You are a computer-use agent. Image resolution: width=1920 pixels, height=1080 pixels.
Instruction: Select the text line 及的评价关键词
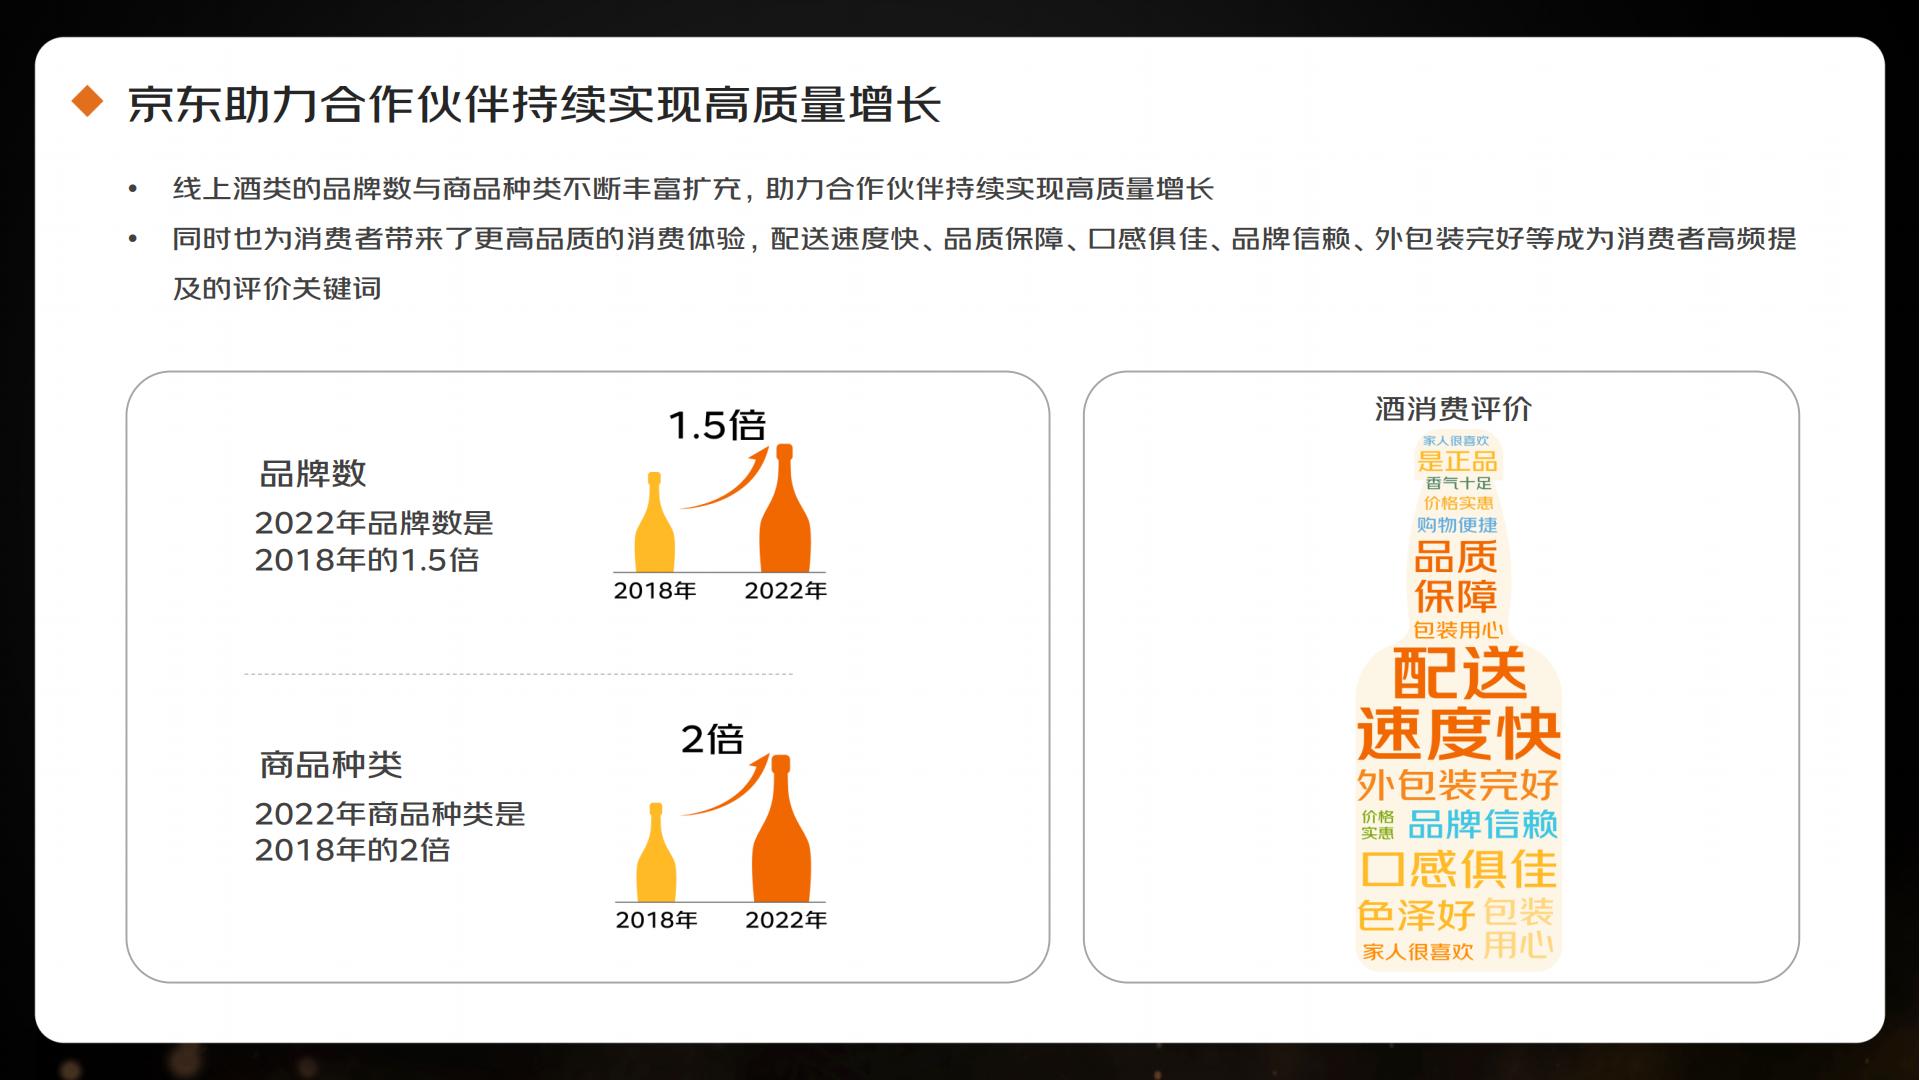277,289
